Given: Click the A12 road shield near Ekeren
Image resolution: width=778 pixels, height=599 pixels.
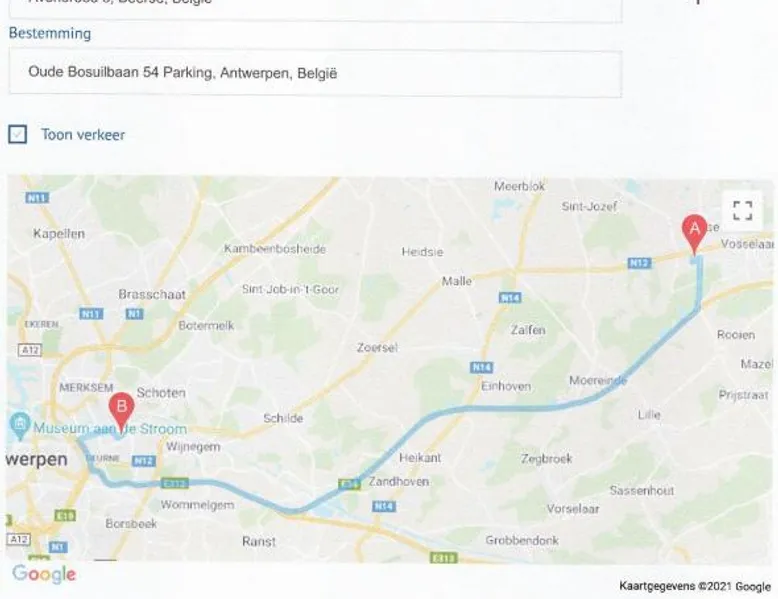Looking at the screenshot, I should coord(30,350).
